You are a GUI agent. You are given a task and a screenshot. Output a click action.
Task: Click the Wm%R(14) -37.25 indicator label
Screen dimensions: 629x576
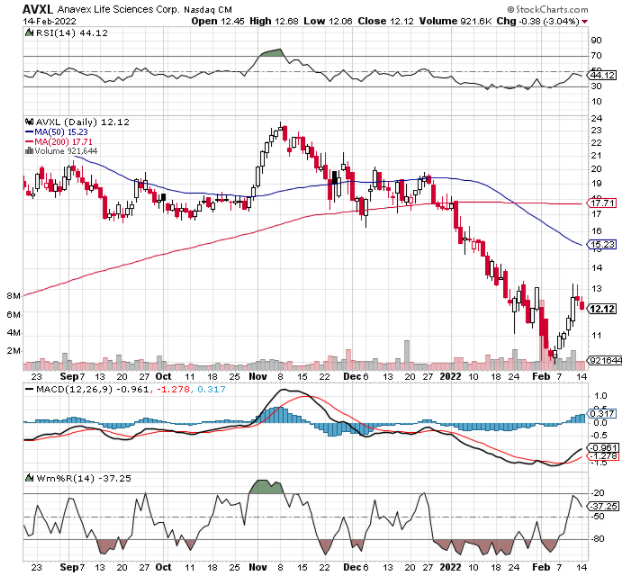[x=83, y=478]
